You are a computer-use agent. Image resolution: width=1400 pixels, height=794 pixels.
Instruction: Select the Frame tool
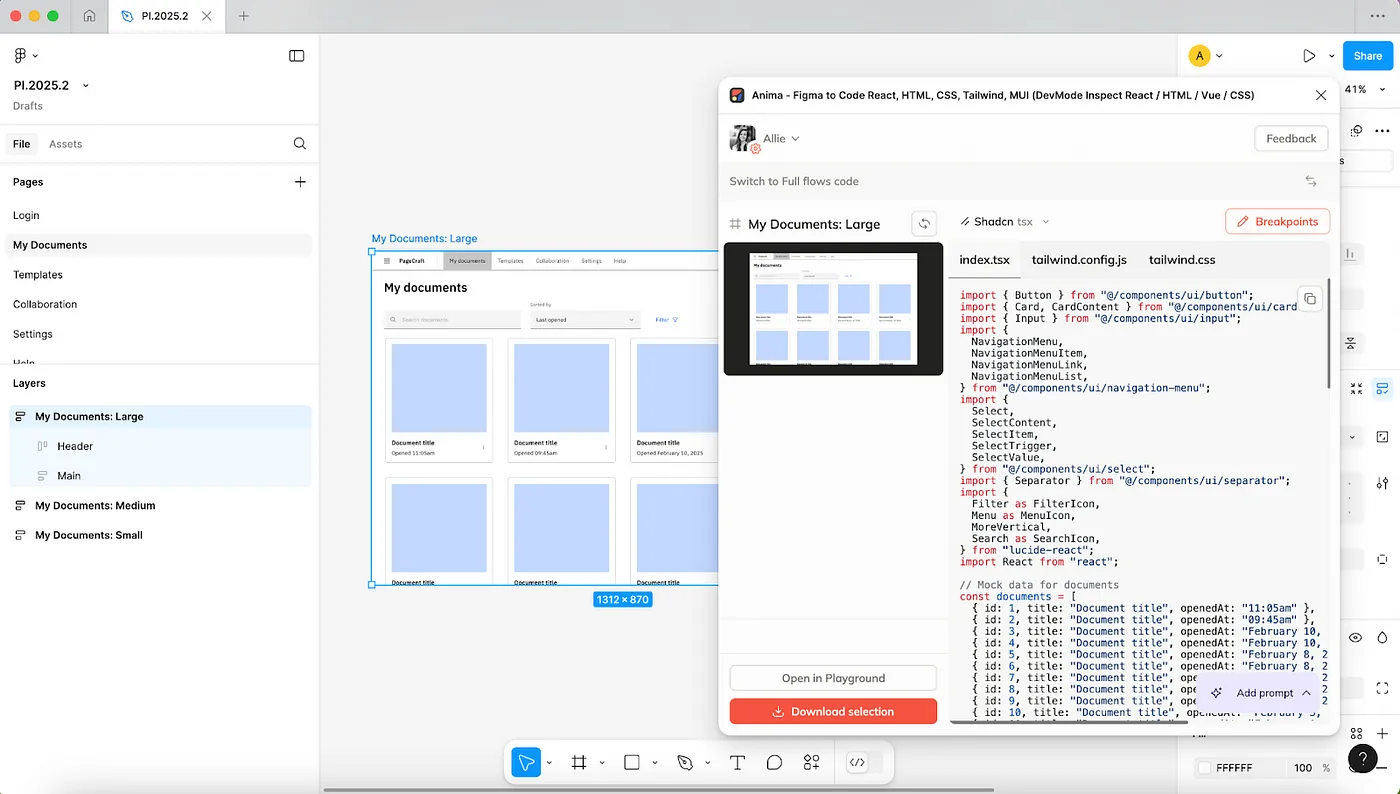(578, 762)
